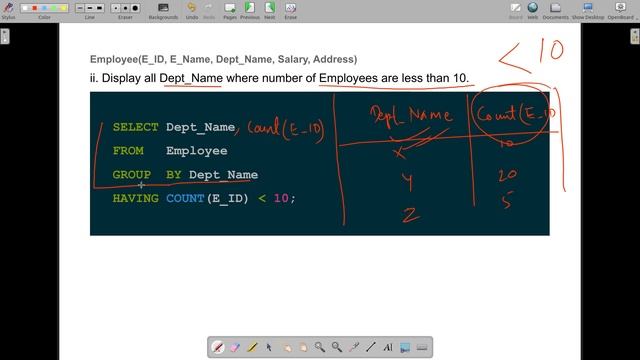This screenshot has width=640, height=360.
Task: Go to the Next page
Action: click(x=270, y=10)
